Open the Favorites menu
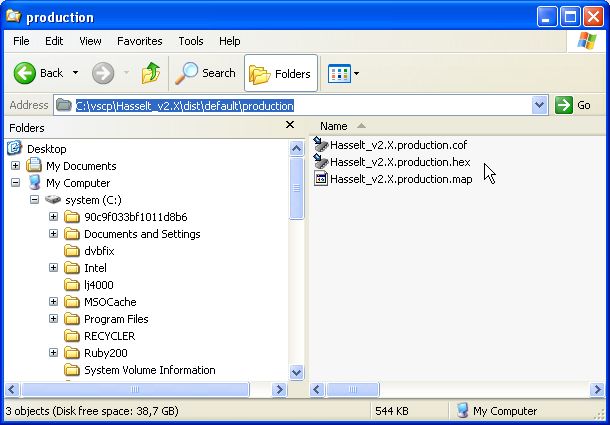The width and height of the screenshot is (610, 425). [x=139, y=41]
